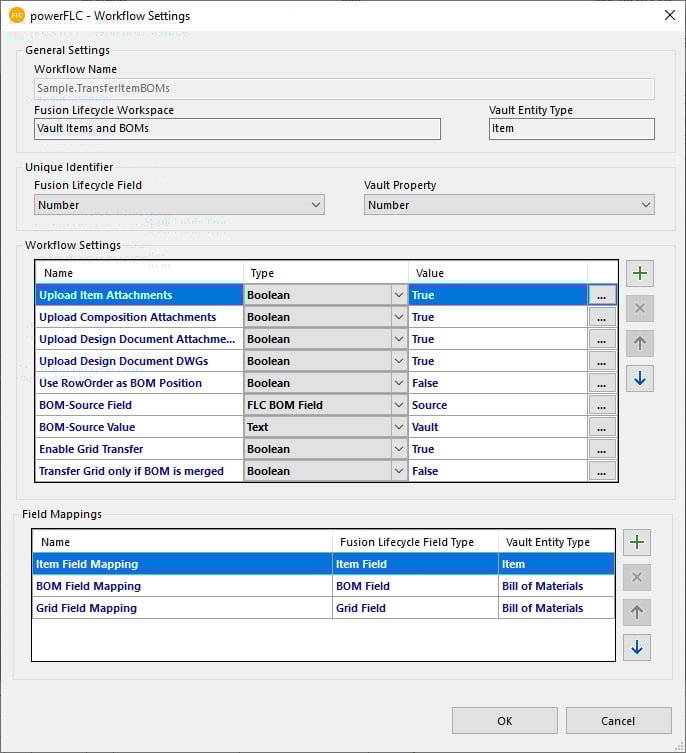Open type dropdown for Transfer Grid only if BOM is merged
The width and height of the screenshot is (686, 753).
tap(399, 472)
